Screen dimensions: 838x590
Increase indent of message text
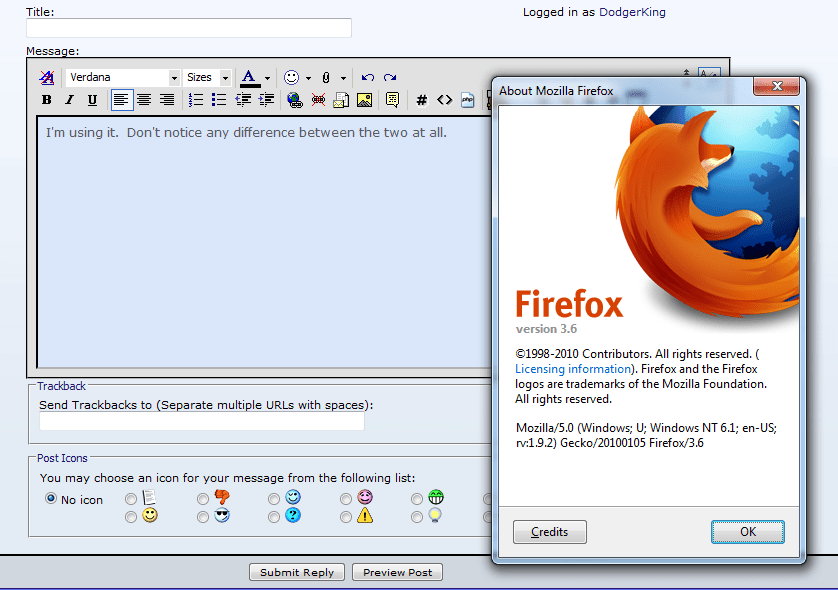click(x=266, y=100)
